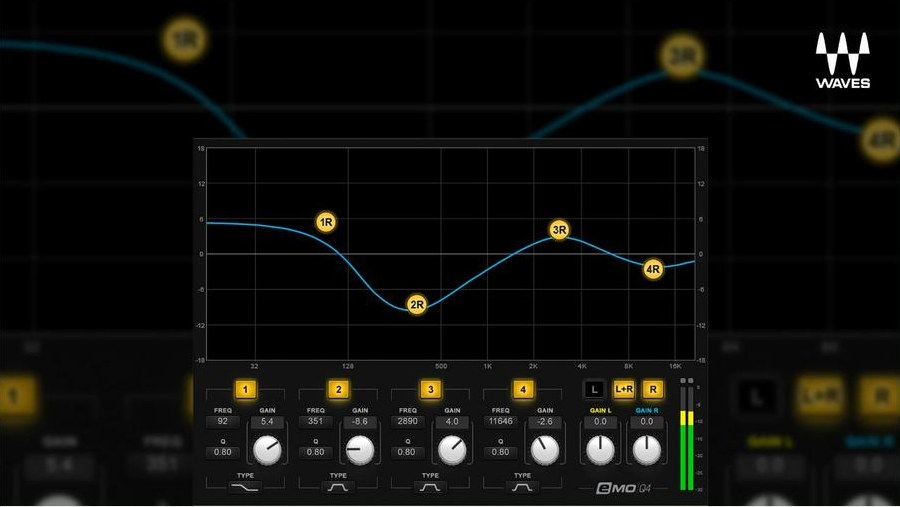Click the 2R band marker on graph
The width and height of the screenshot is (900, 507).
[417, 304]
